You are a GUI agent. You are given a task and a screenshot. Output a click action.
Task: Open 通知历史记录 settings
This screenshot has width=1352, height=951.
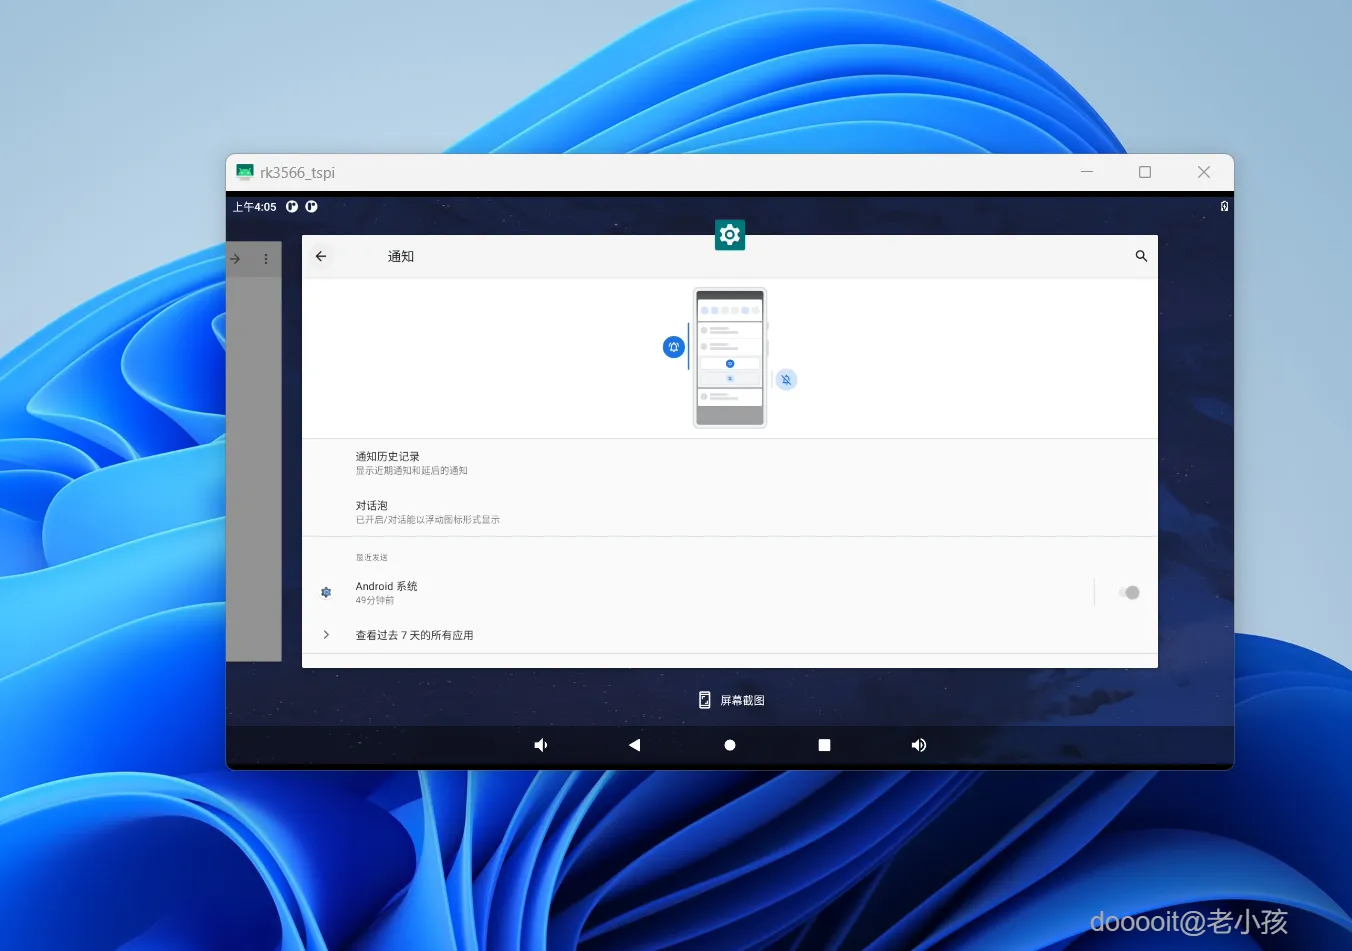coord(730,463)
